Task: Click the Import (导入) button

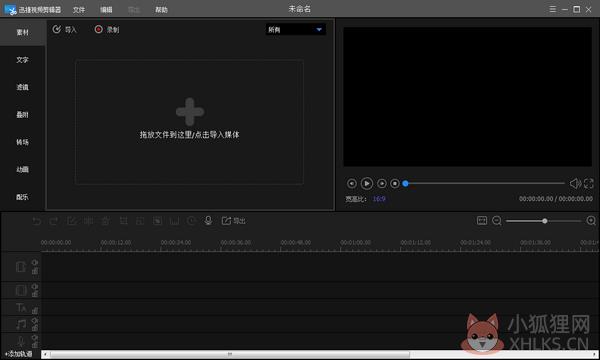Action: (65, 29)
